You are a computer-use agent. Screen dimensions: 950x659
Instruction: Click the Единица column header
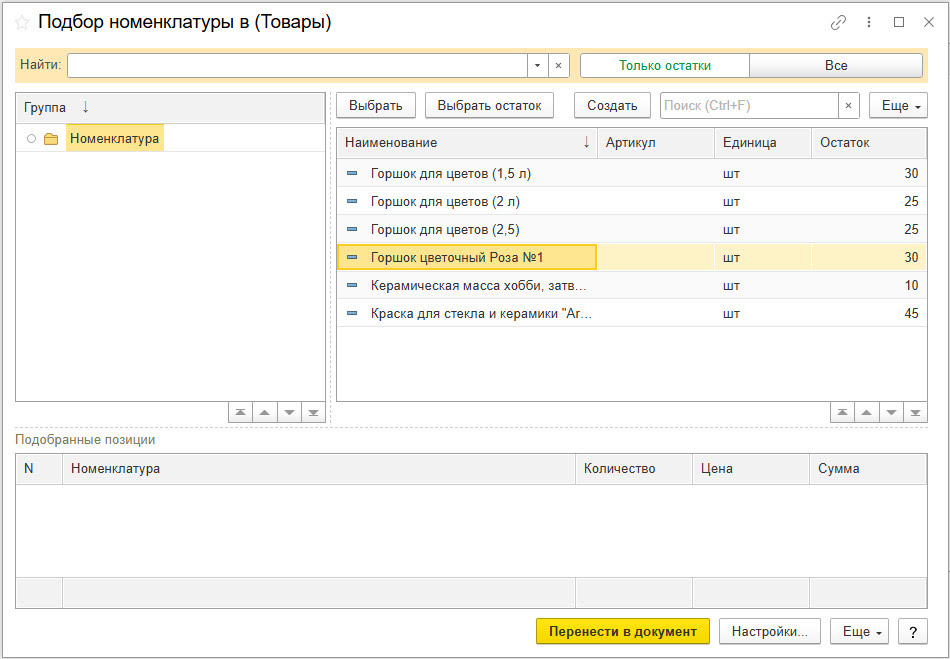coord(763,143)
